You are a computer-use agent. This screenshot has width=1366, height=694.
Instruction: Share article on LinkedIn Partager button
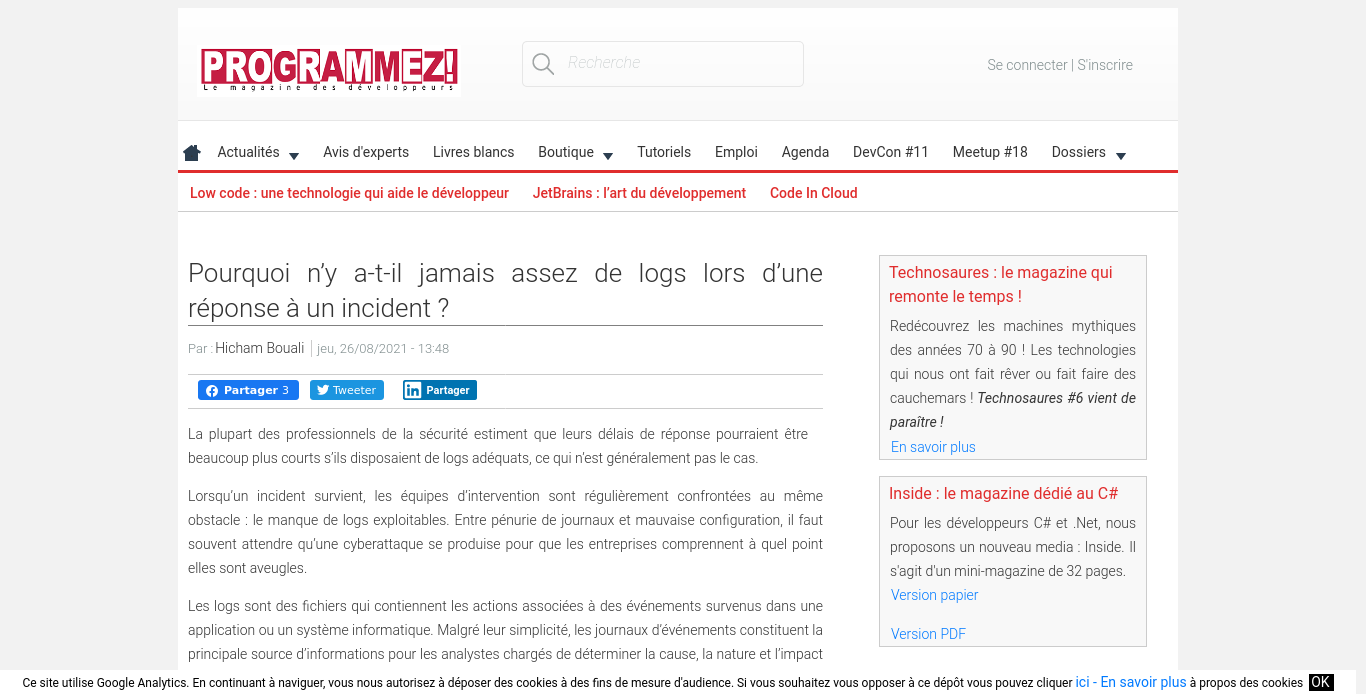pyautogui.click(x=440, y=390)
